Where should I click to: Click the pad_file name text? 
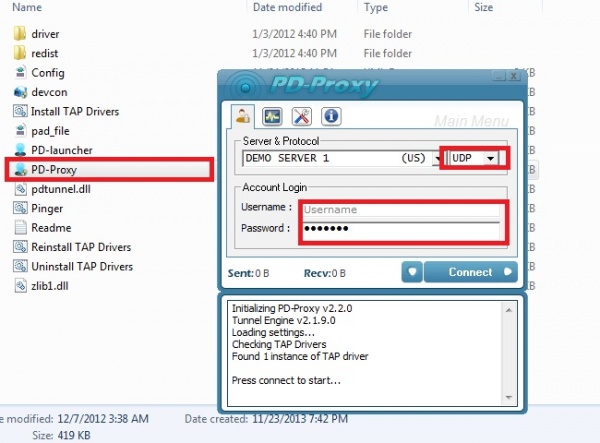50,131
